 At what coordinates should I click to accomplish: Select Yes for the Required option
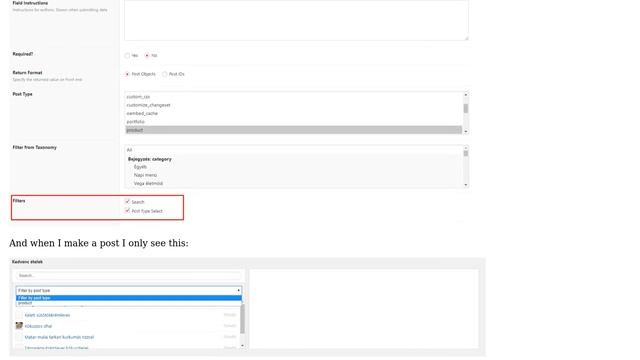pos(127,56)
